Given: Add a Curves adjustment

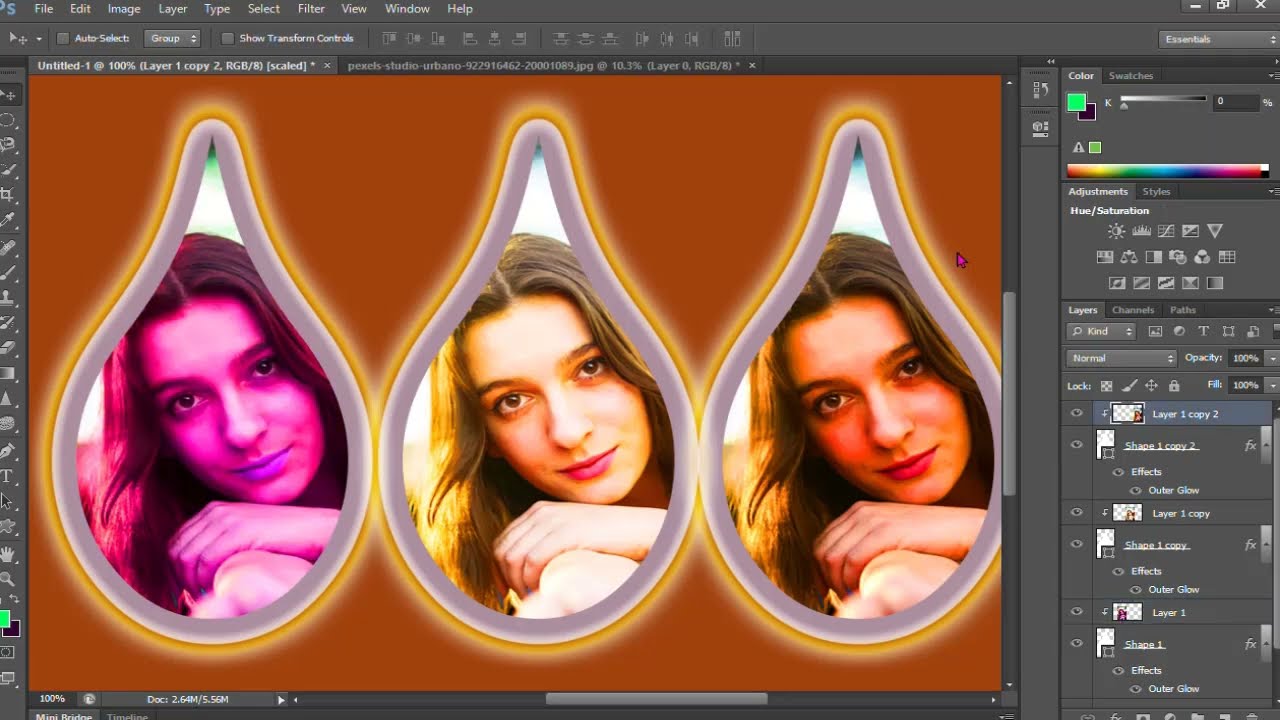Looking at the screenshot, I should click(1166, 231).
